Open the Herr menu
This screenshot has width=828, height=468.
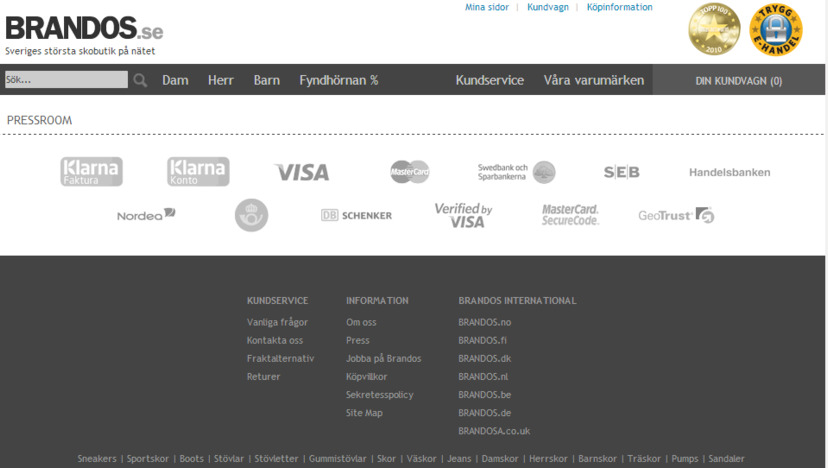[221, 80]
